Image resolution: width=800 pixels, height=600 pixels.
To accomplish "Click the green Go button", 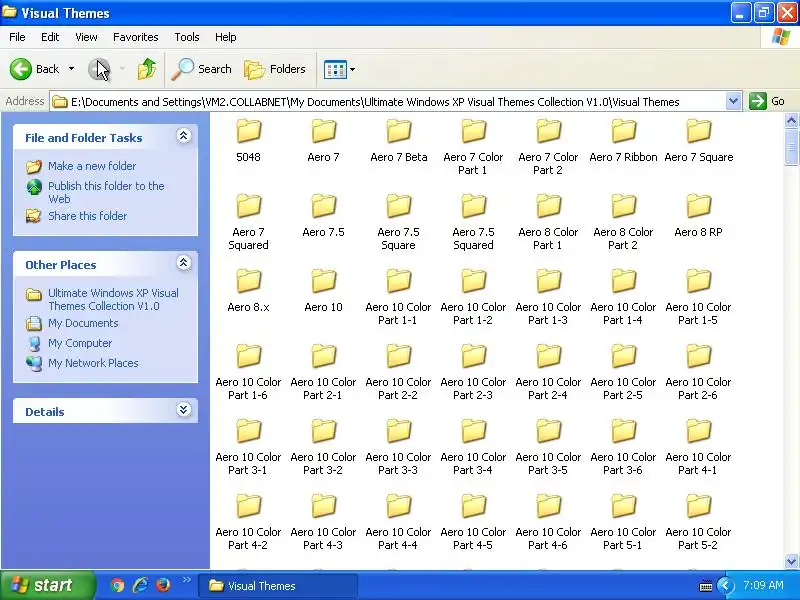I will [x=767, y=101].
